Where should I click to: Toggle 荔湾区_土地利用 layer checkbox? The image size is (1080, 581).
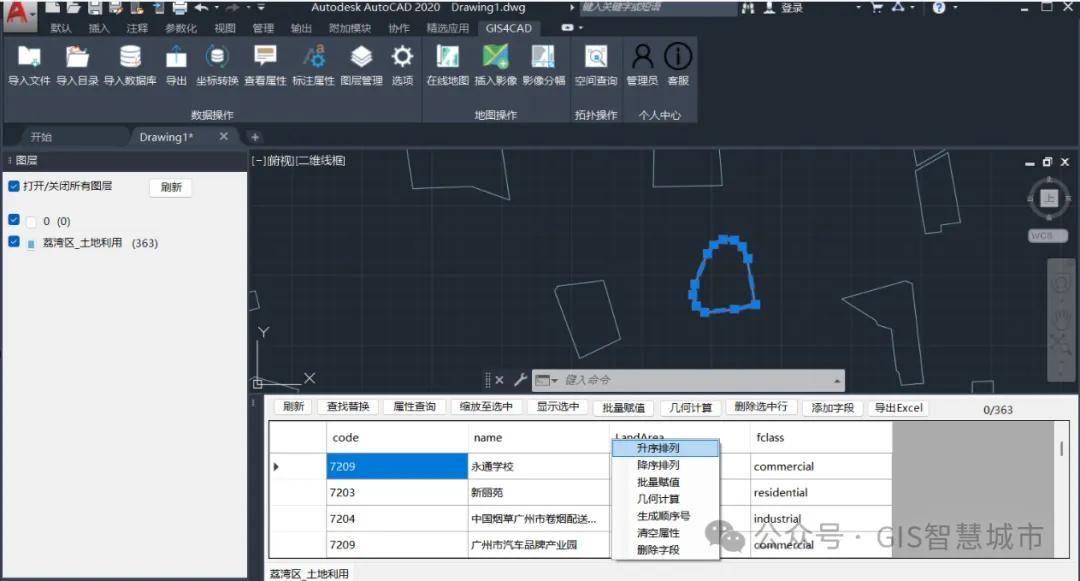coord(14,242)
